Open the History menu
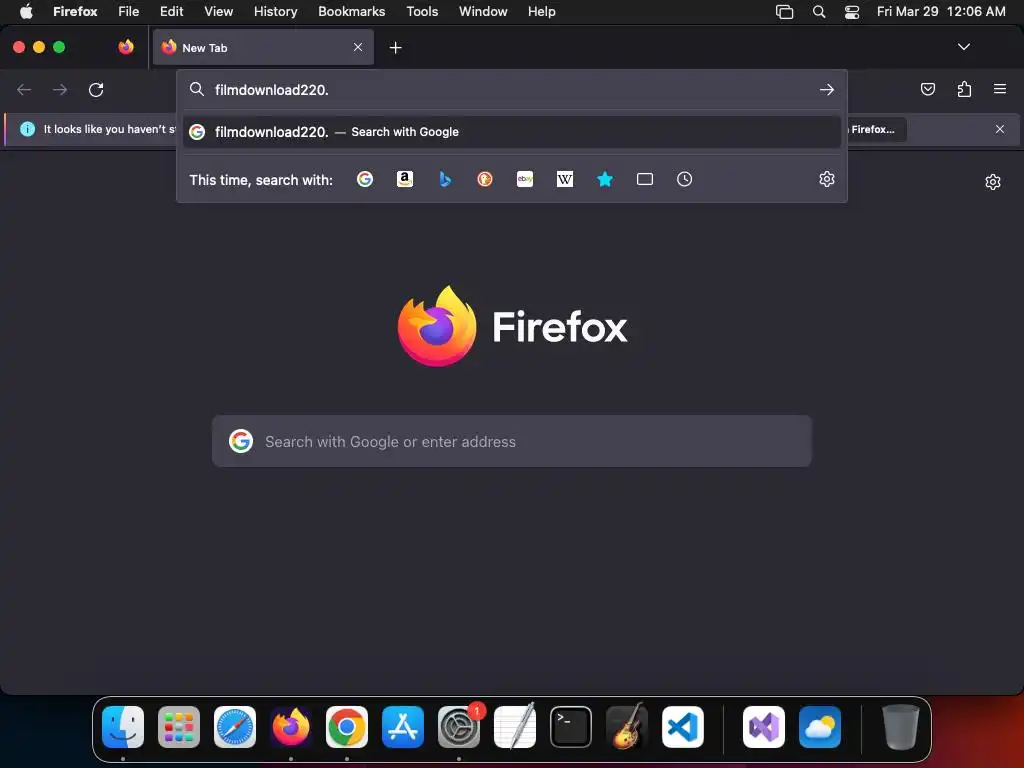This screenshot has width=1024, height=768. pyautogui.click(x=275, y=12)
